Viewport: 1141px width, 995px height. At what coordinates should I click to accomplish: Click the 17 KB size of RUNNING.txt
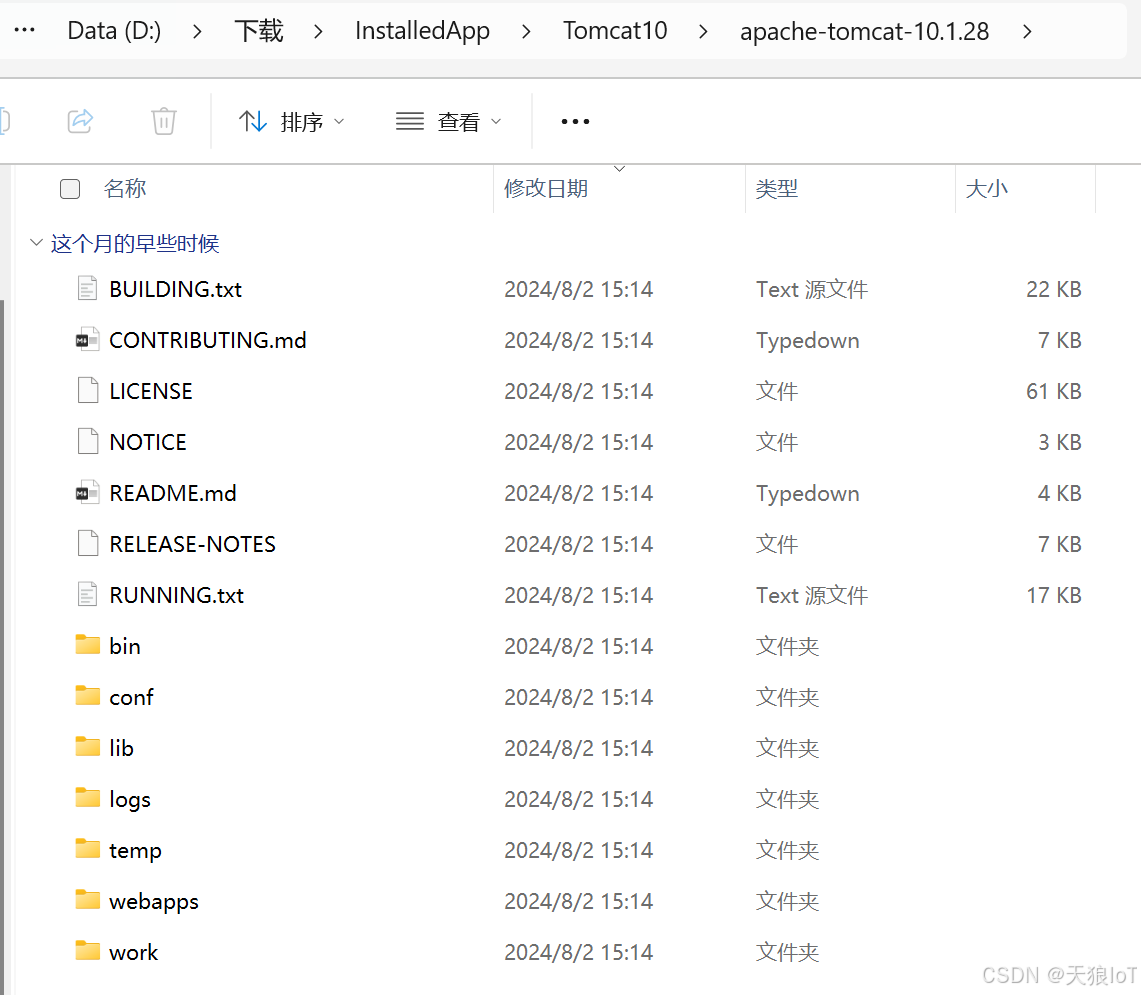[1054, 595]
